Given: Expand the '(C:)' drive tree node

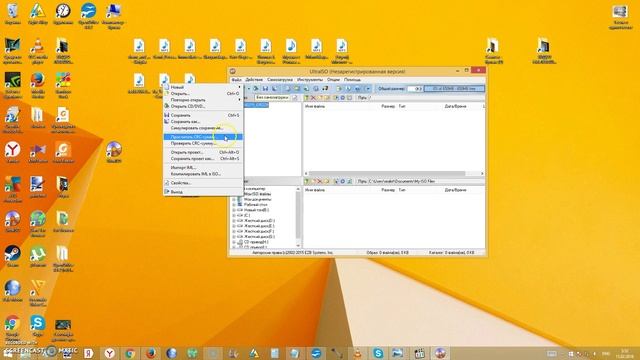Looking at the screenshot, I should (x=234, y=216).
